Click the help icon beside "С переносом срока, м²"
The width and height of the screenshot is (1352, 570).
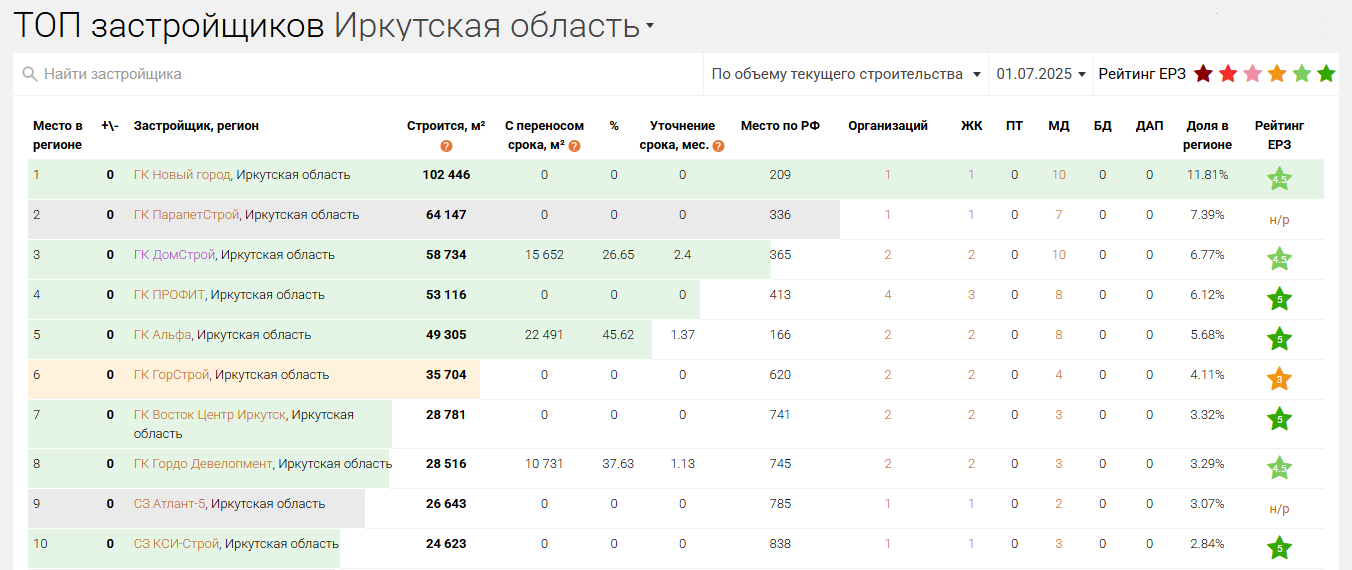point(574,146)
